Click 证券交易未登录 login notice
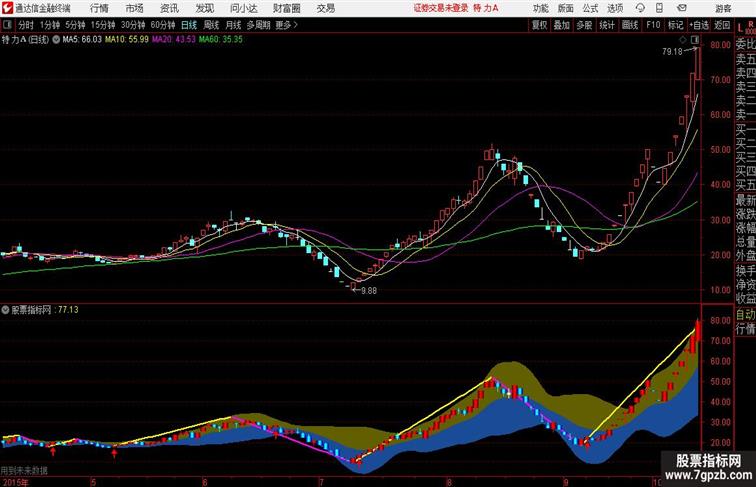This screenshot has width=756, height=487. tap(441, 8)
